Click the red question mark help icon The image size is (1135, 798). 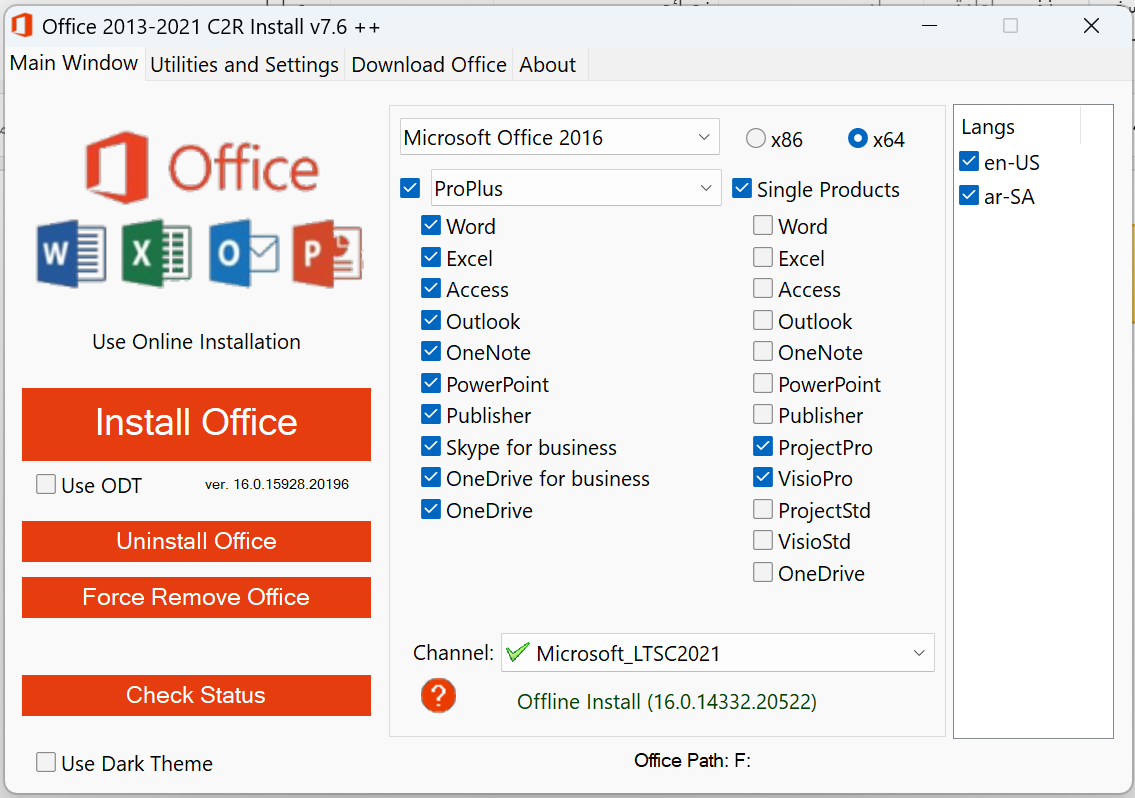pos(438,695)
